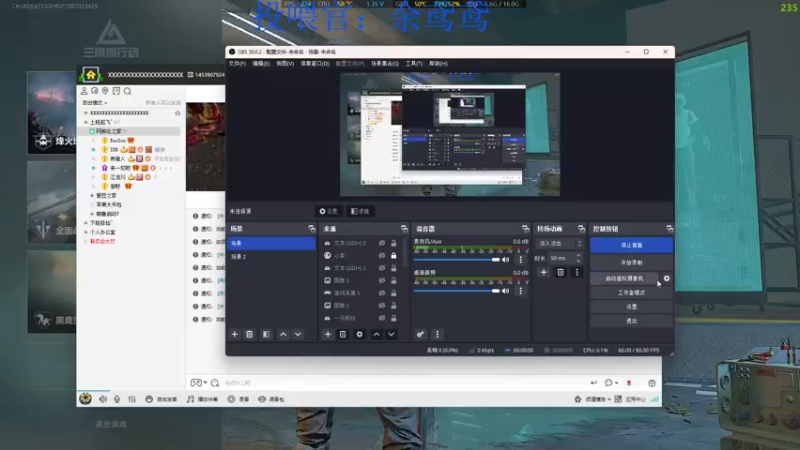The height and width of the screenshot is (450, 800).
Task: Open equalizer sliders icon in chat bottom bar
Action: 132,399
